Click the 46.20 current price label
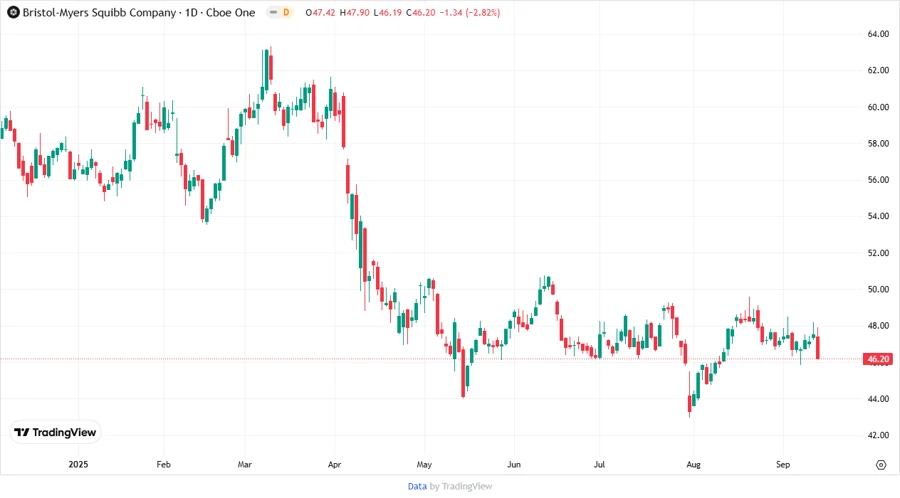Screen dimensions: 900x498 point(878,359)
